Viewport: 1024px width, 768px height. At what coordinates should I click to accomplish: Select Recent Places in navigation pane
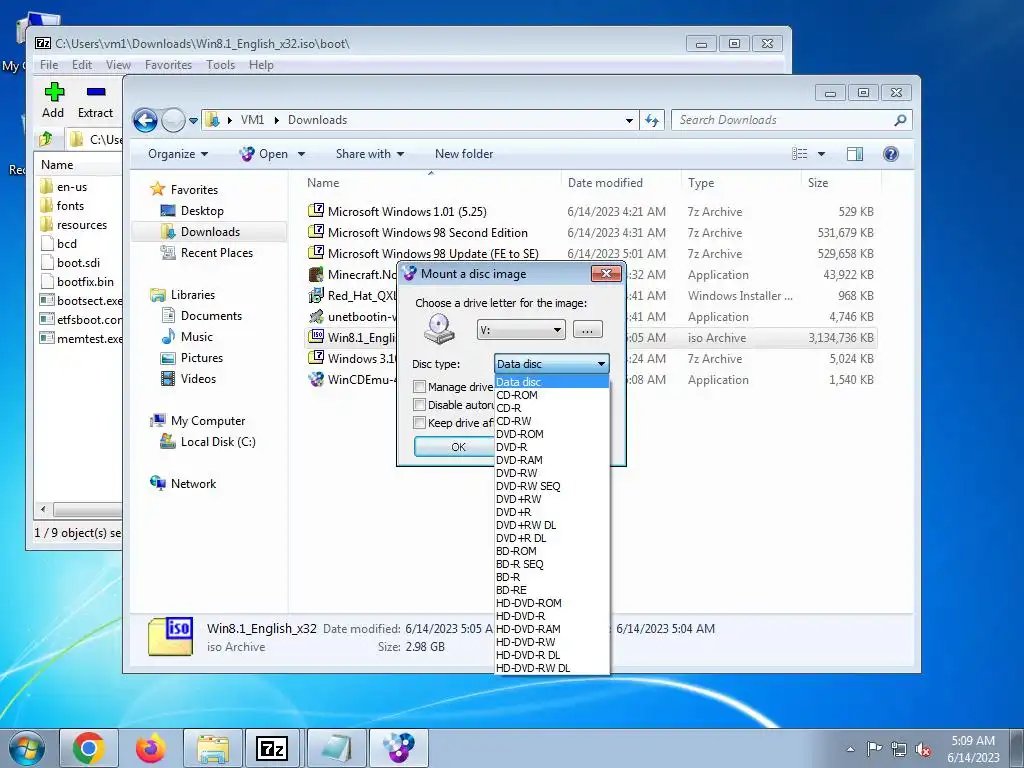(216, 253)
